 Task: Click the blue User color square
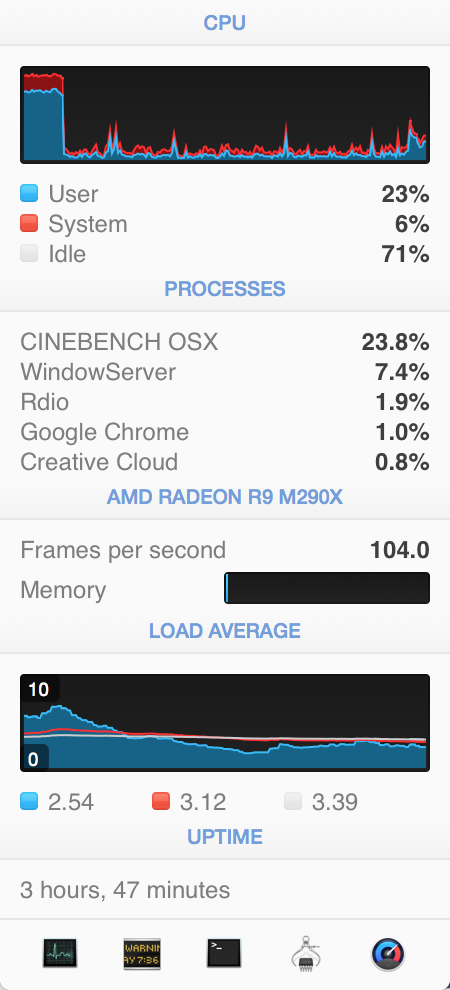pyautogui.click(x=29, y=193)
